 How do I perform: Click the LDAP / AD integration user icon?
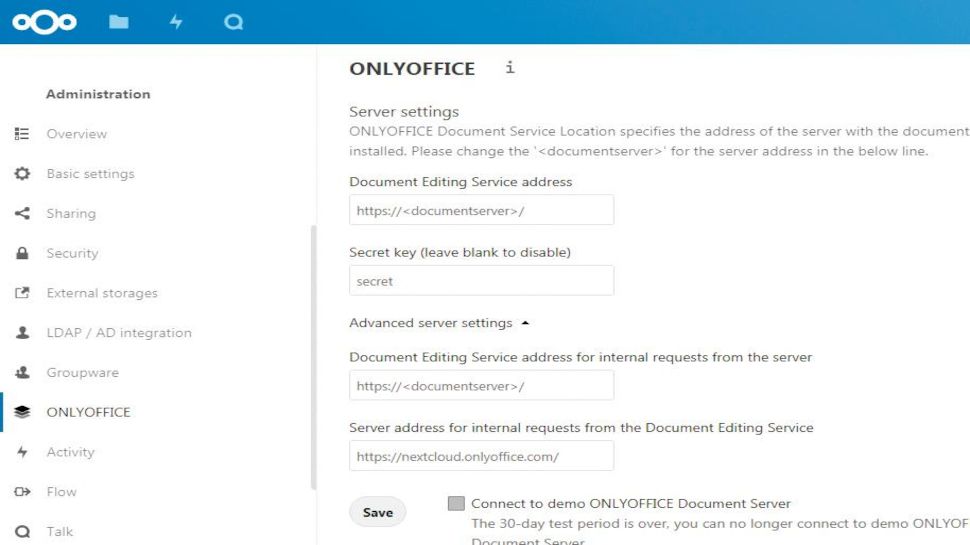click(x=22, y=333)
